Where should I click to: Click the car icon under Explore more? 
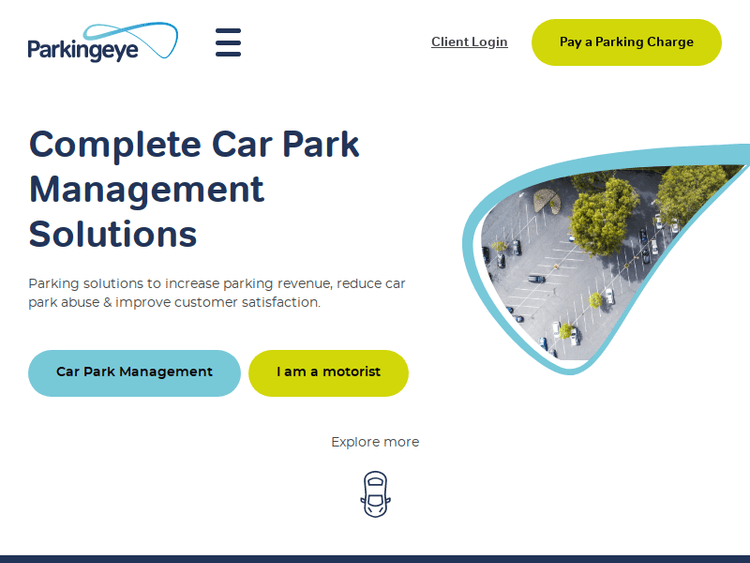pyautogui.click(x=375, y=494)
